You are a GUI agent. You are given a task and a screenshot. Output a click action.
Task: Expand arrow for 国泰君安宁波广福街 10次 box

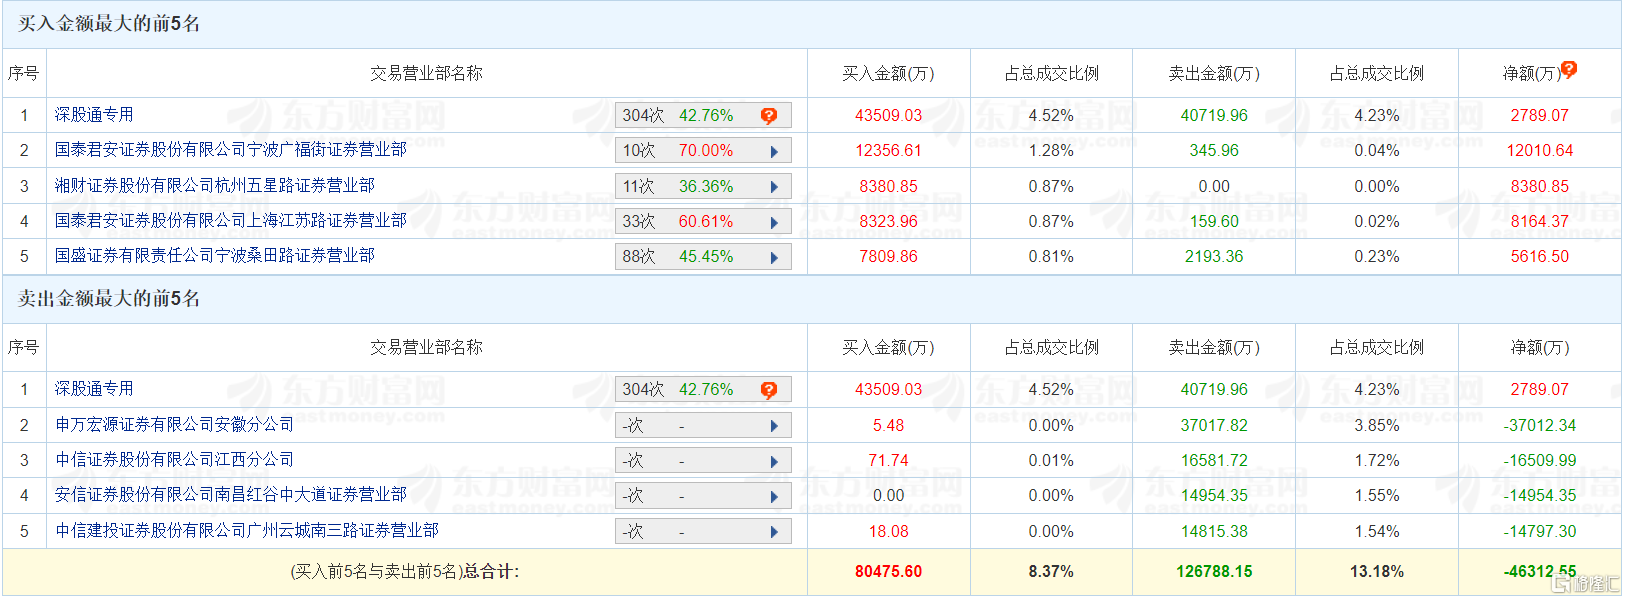click(774, 152)
